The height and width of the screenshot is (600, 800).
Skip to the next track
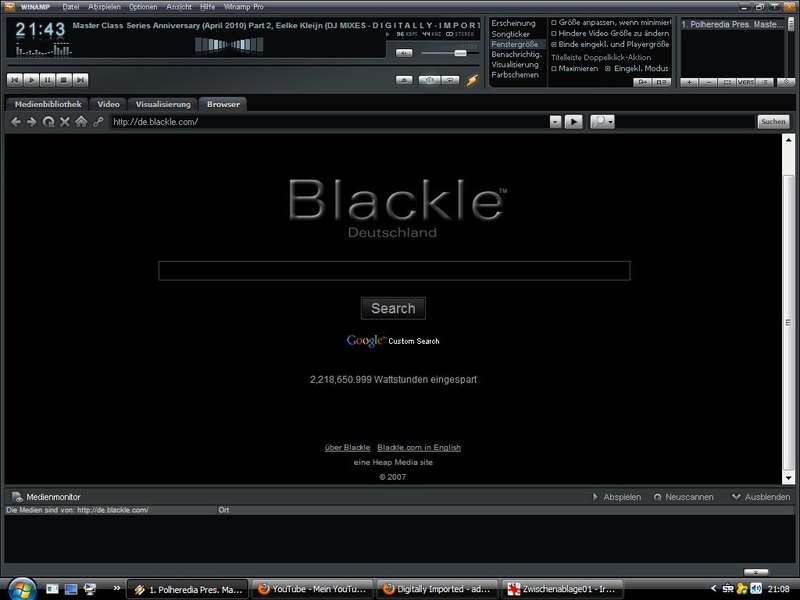[80, 80]
